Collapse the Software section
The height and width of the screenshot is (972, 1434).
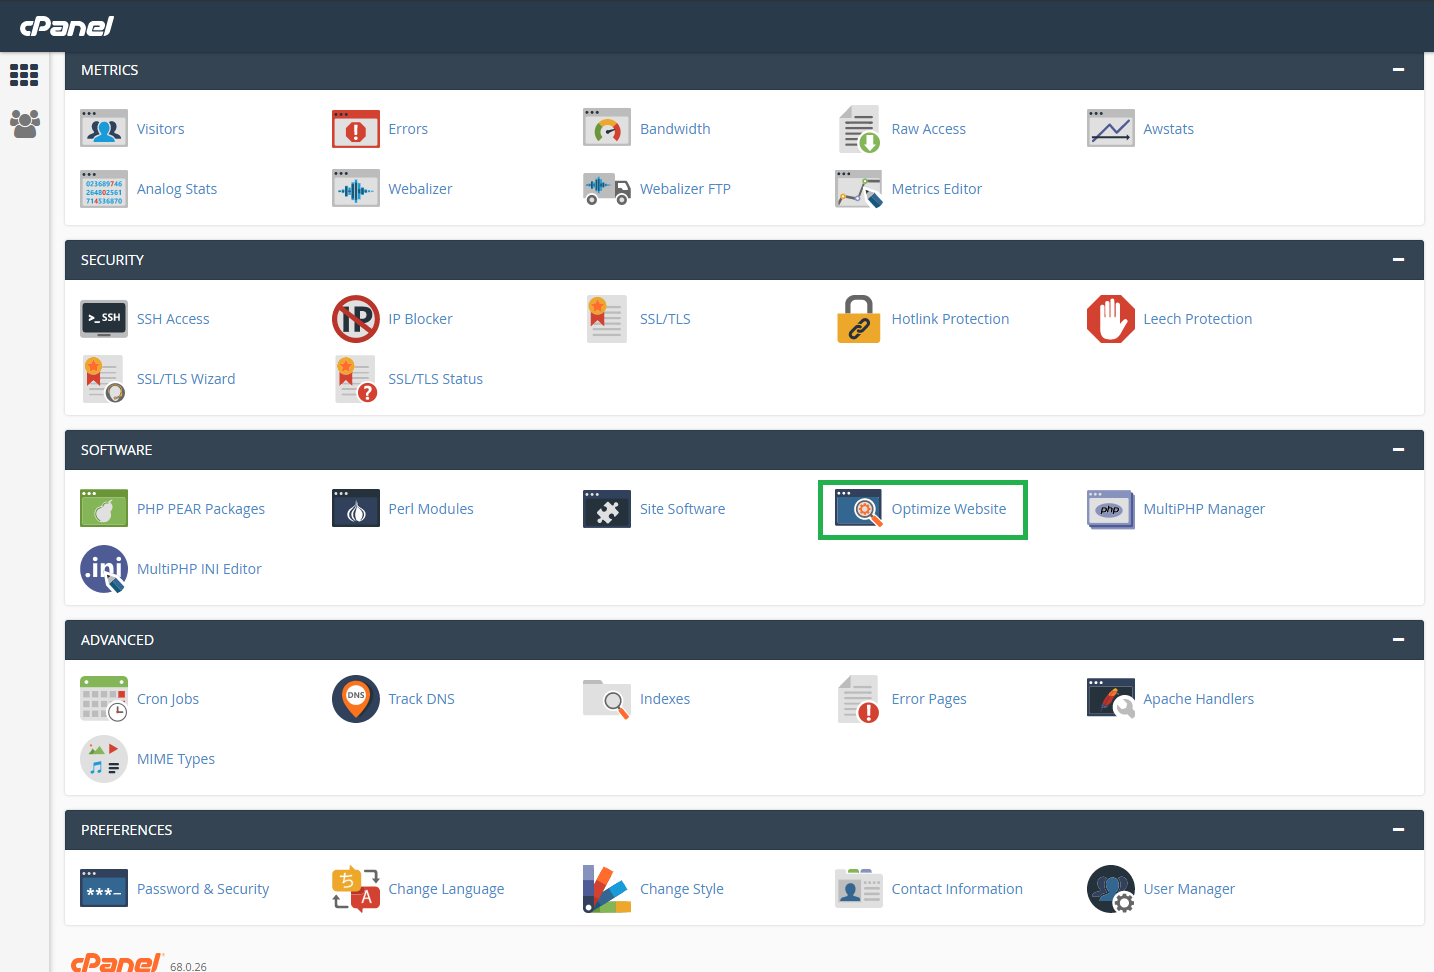1398,450
